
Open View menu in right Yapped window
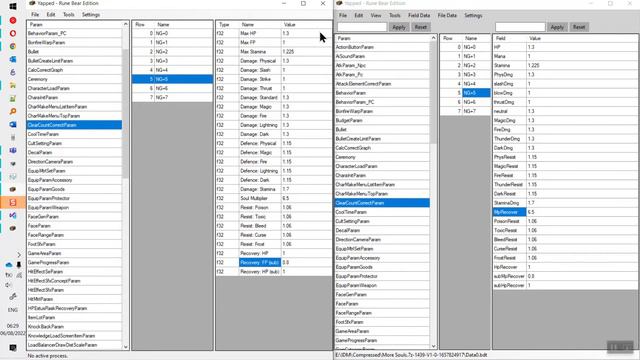376,16
